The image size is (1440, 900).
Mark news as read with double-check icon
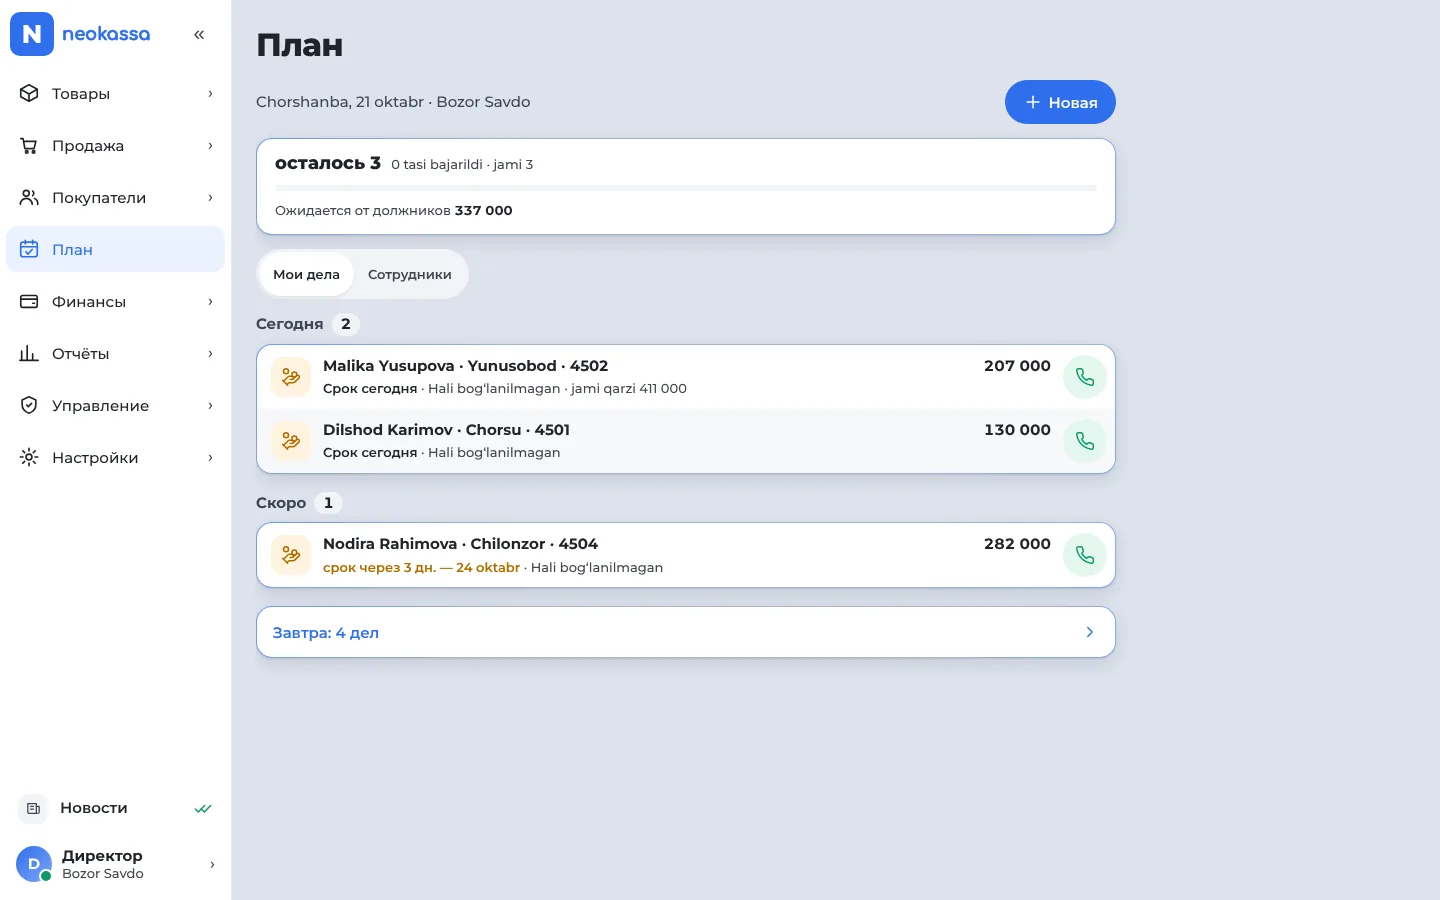pos(203,808)
